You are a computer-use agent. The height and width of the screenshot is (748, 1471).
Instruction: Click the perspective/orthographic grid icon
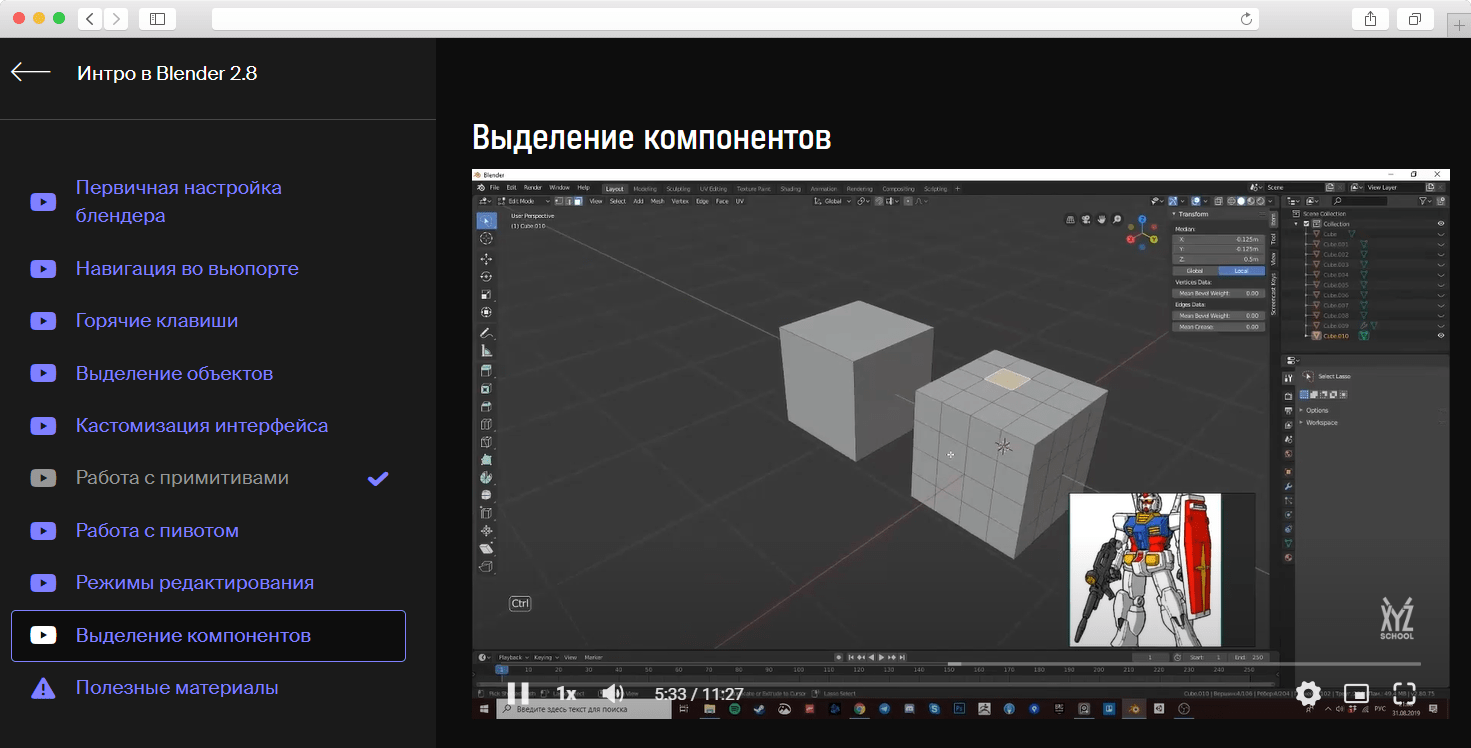(1070, 219)
